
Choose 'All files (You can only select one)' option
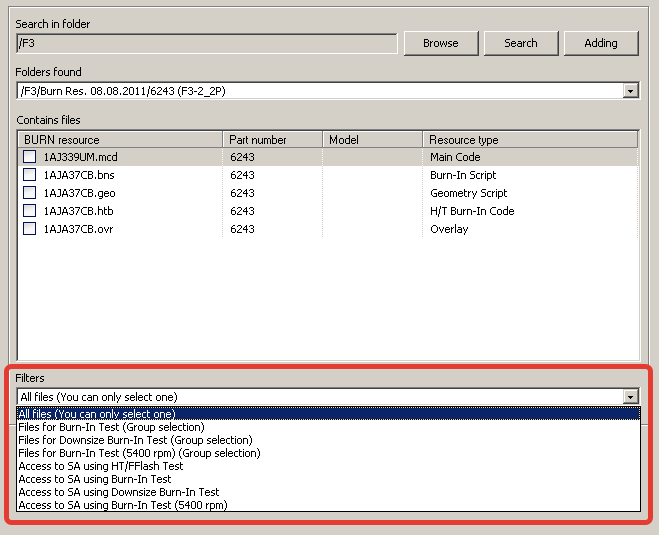click(97, 414)
